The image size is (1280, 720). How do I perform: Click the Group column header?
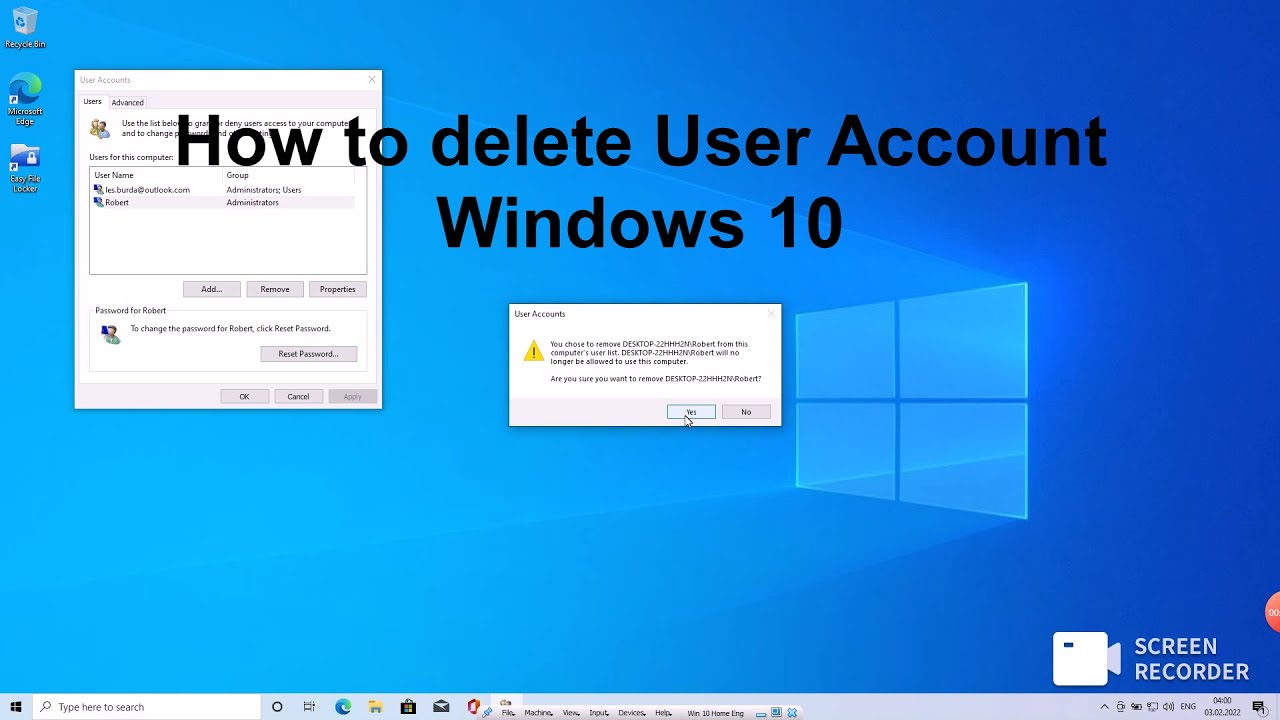point(288,175)
